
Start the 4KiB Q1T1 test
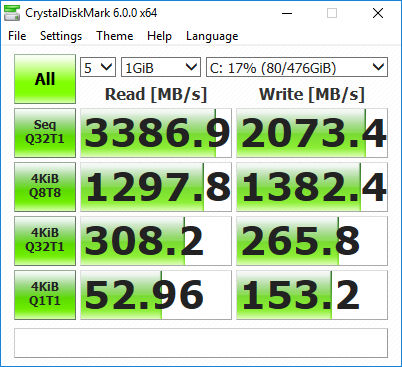pos(45,295)
